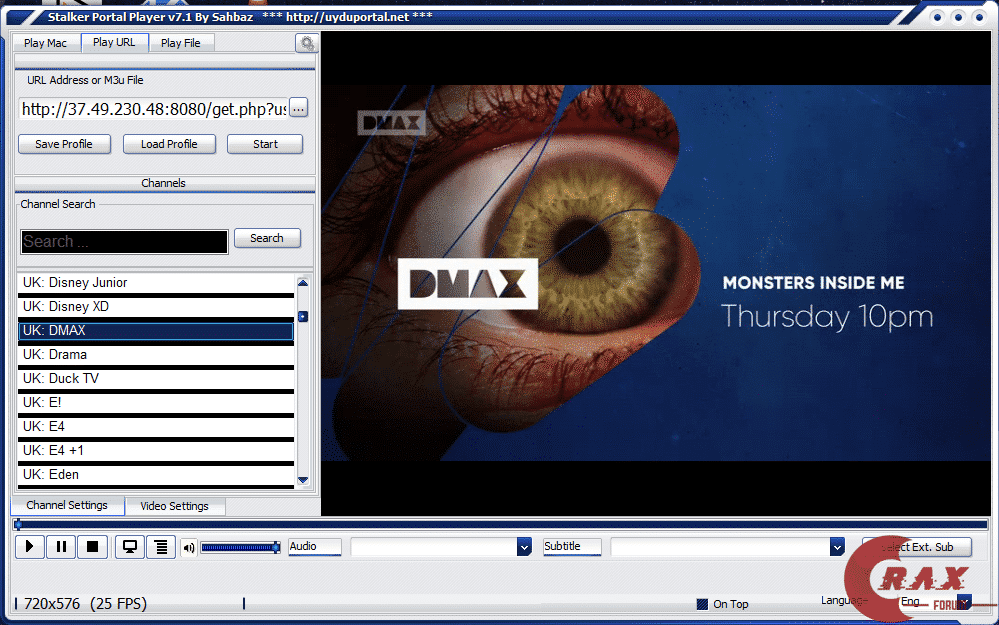
Task: Click the channel list scroll down arrow
Action: click(303, 480)
